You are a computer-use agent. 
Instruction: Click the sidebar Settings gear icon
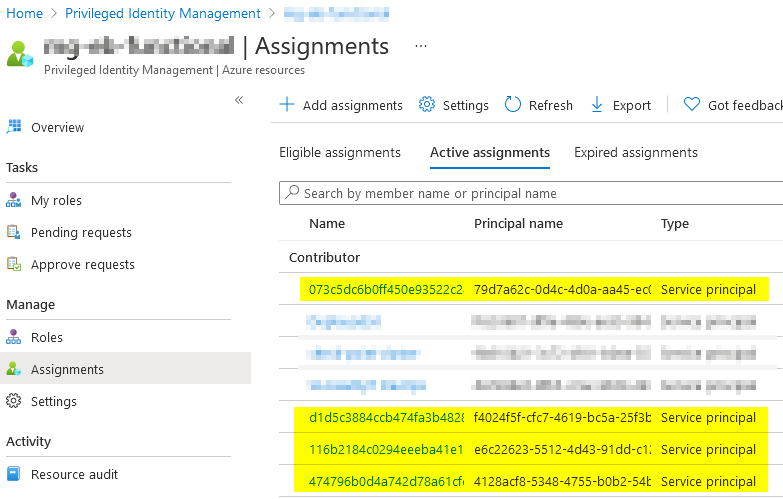tap(13, 401)
